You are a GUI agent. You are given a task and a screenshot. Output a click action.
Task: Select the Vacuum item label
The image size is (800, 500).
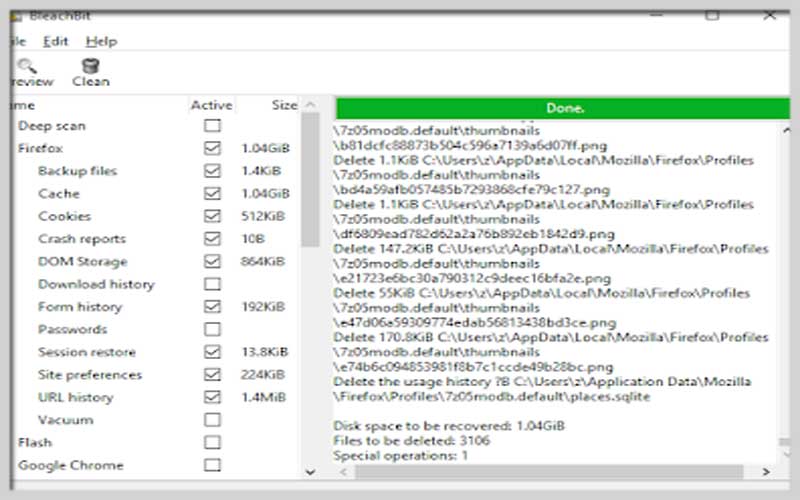point(66,420)
